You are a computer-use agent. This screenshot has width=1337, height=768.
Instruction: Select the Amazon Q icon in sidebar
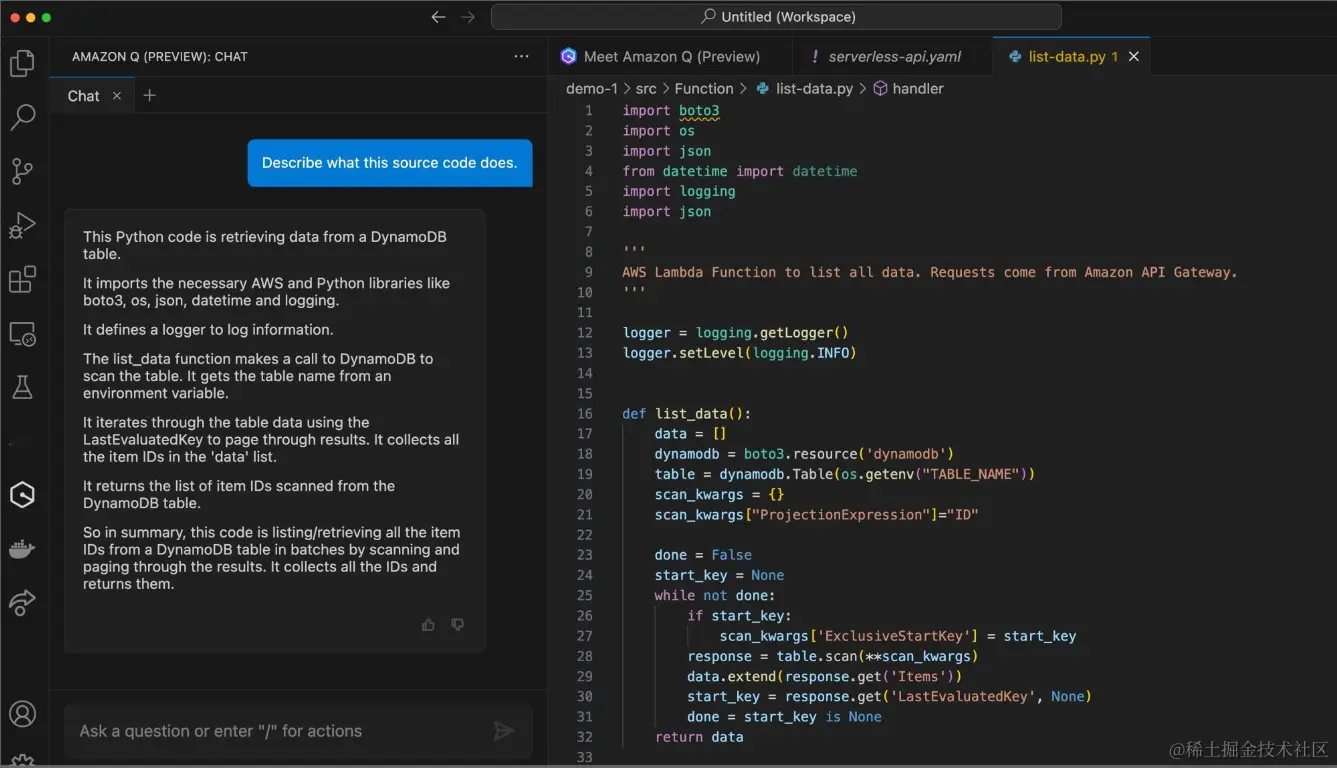[x=22, y=494]
